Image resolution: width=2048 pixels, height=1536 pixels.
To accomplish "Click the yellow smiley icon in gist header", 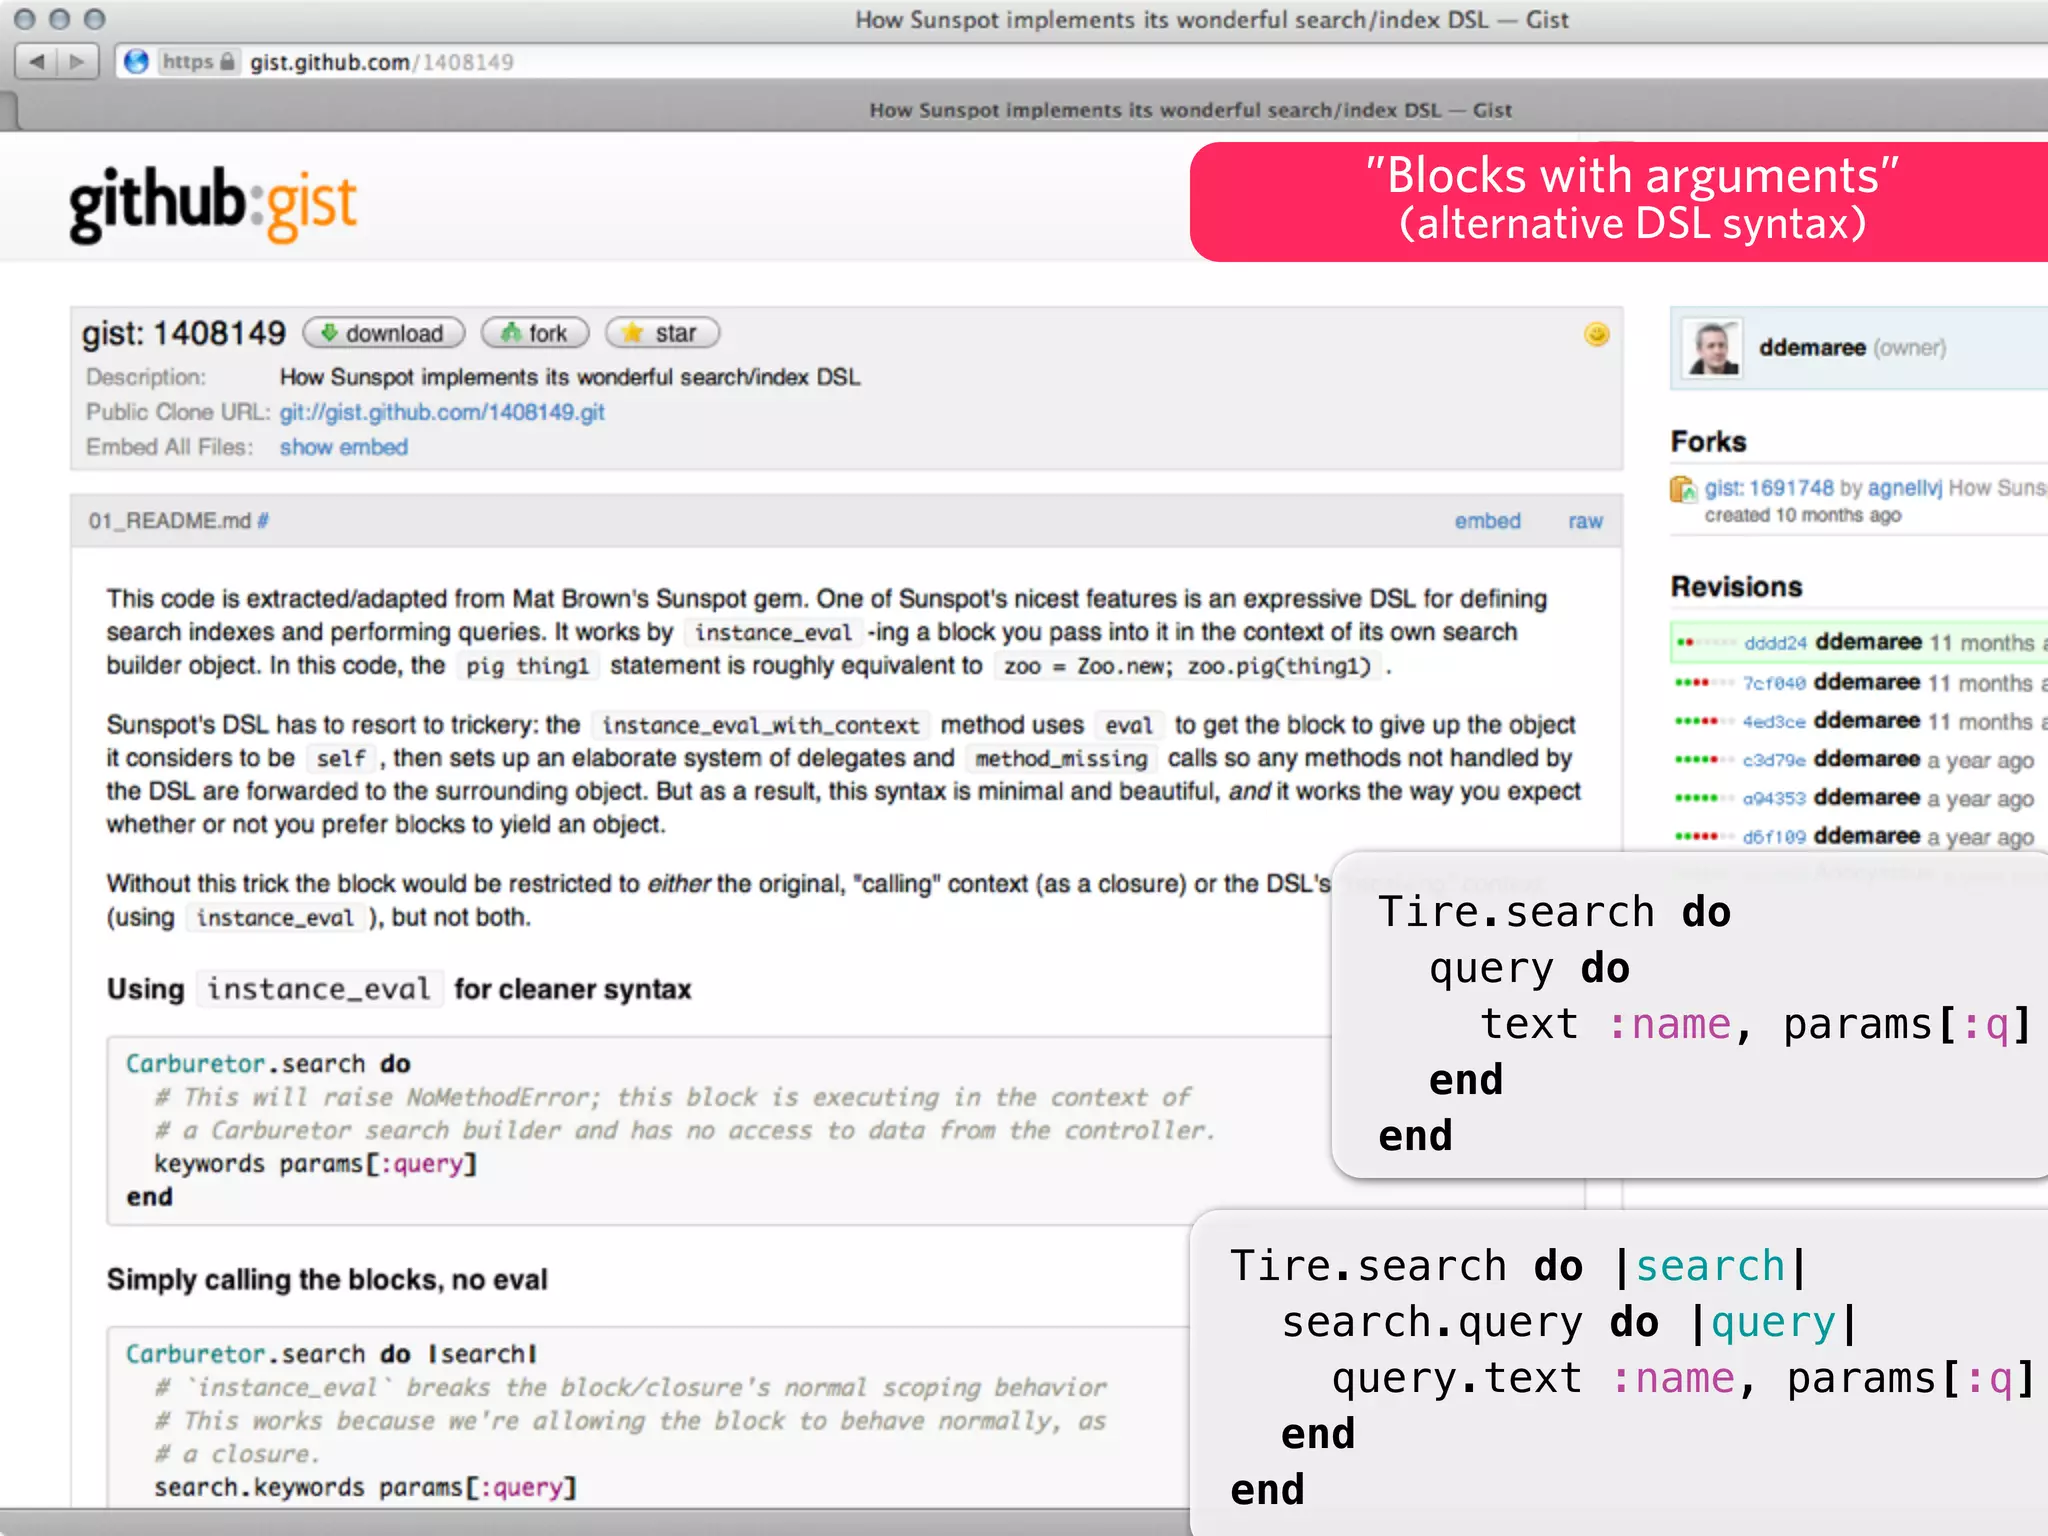I will 1596,334.
